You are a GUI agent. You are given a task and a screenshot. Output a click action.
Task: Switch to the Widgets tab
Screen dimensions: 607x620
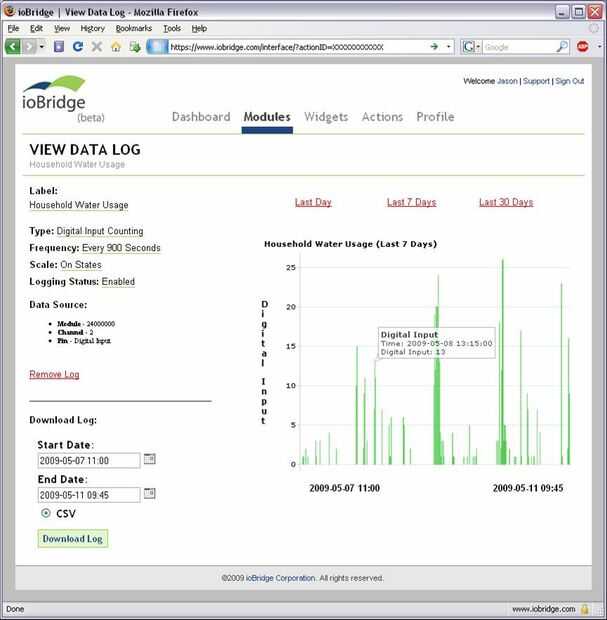pyautogui.click(x=326, y=117)
